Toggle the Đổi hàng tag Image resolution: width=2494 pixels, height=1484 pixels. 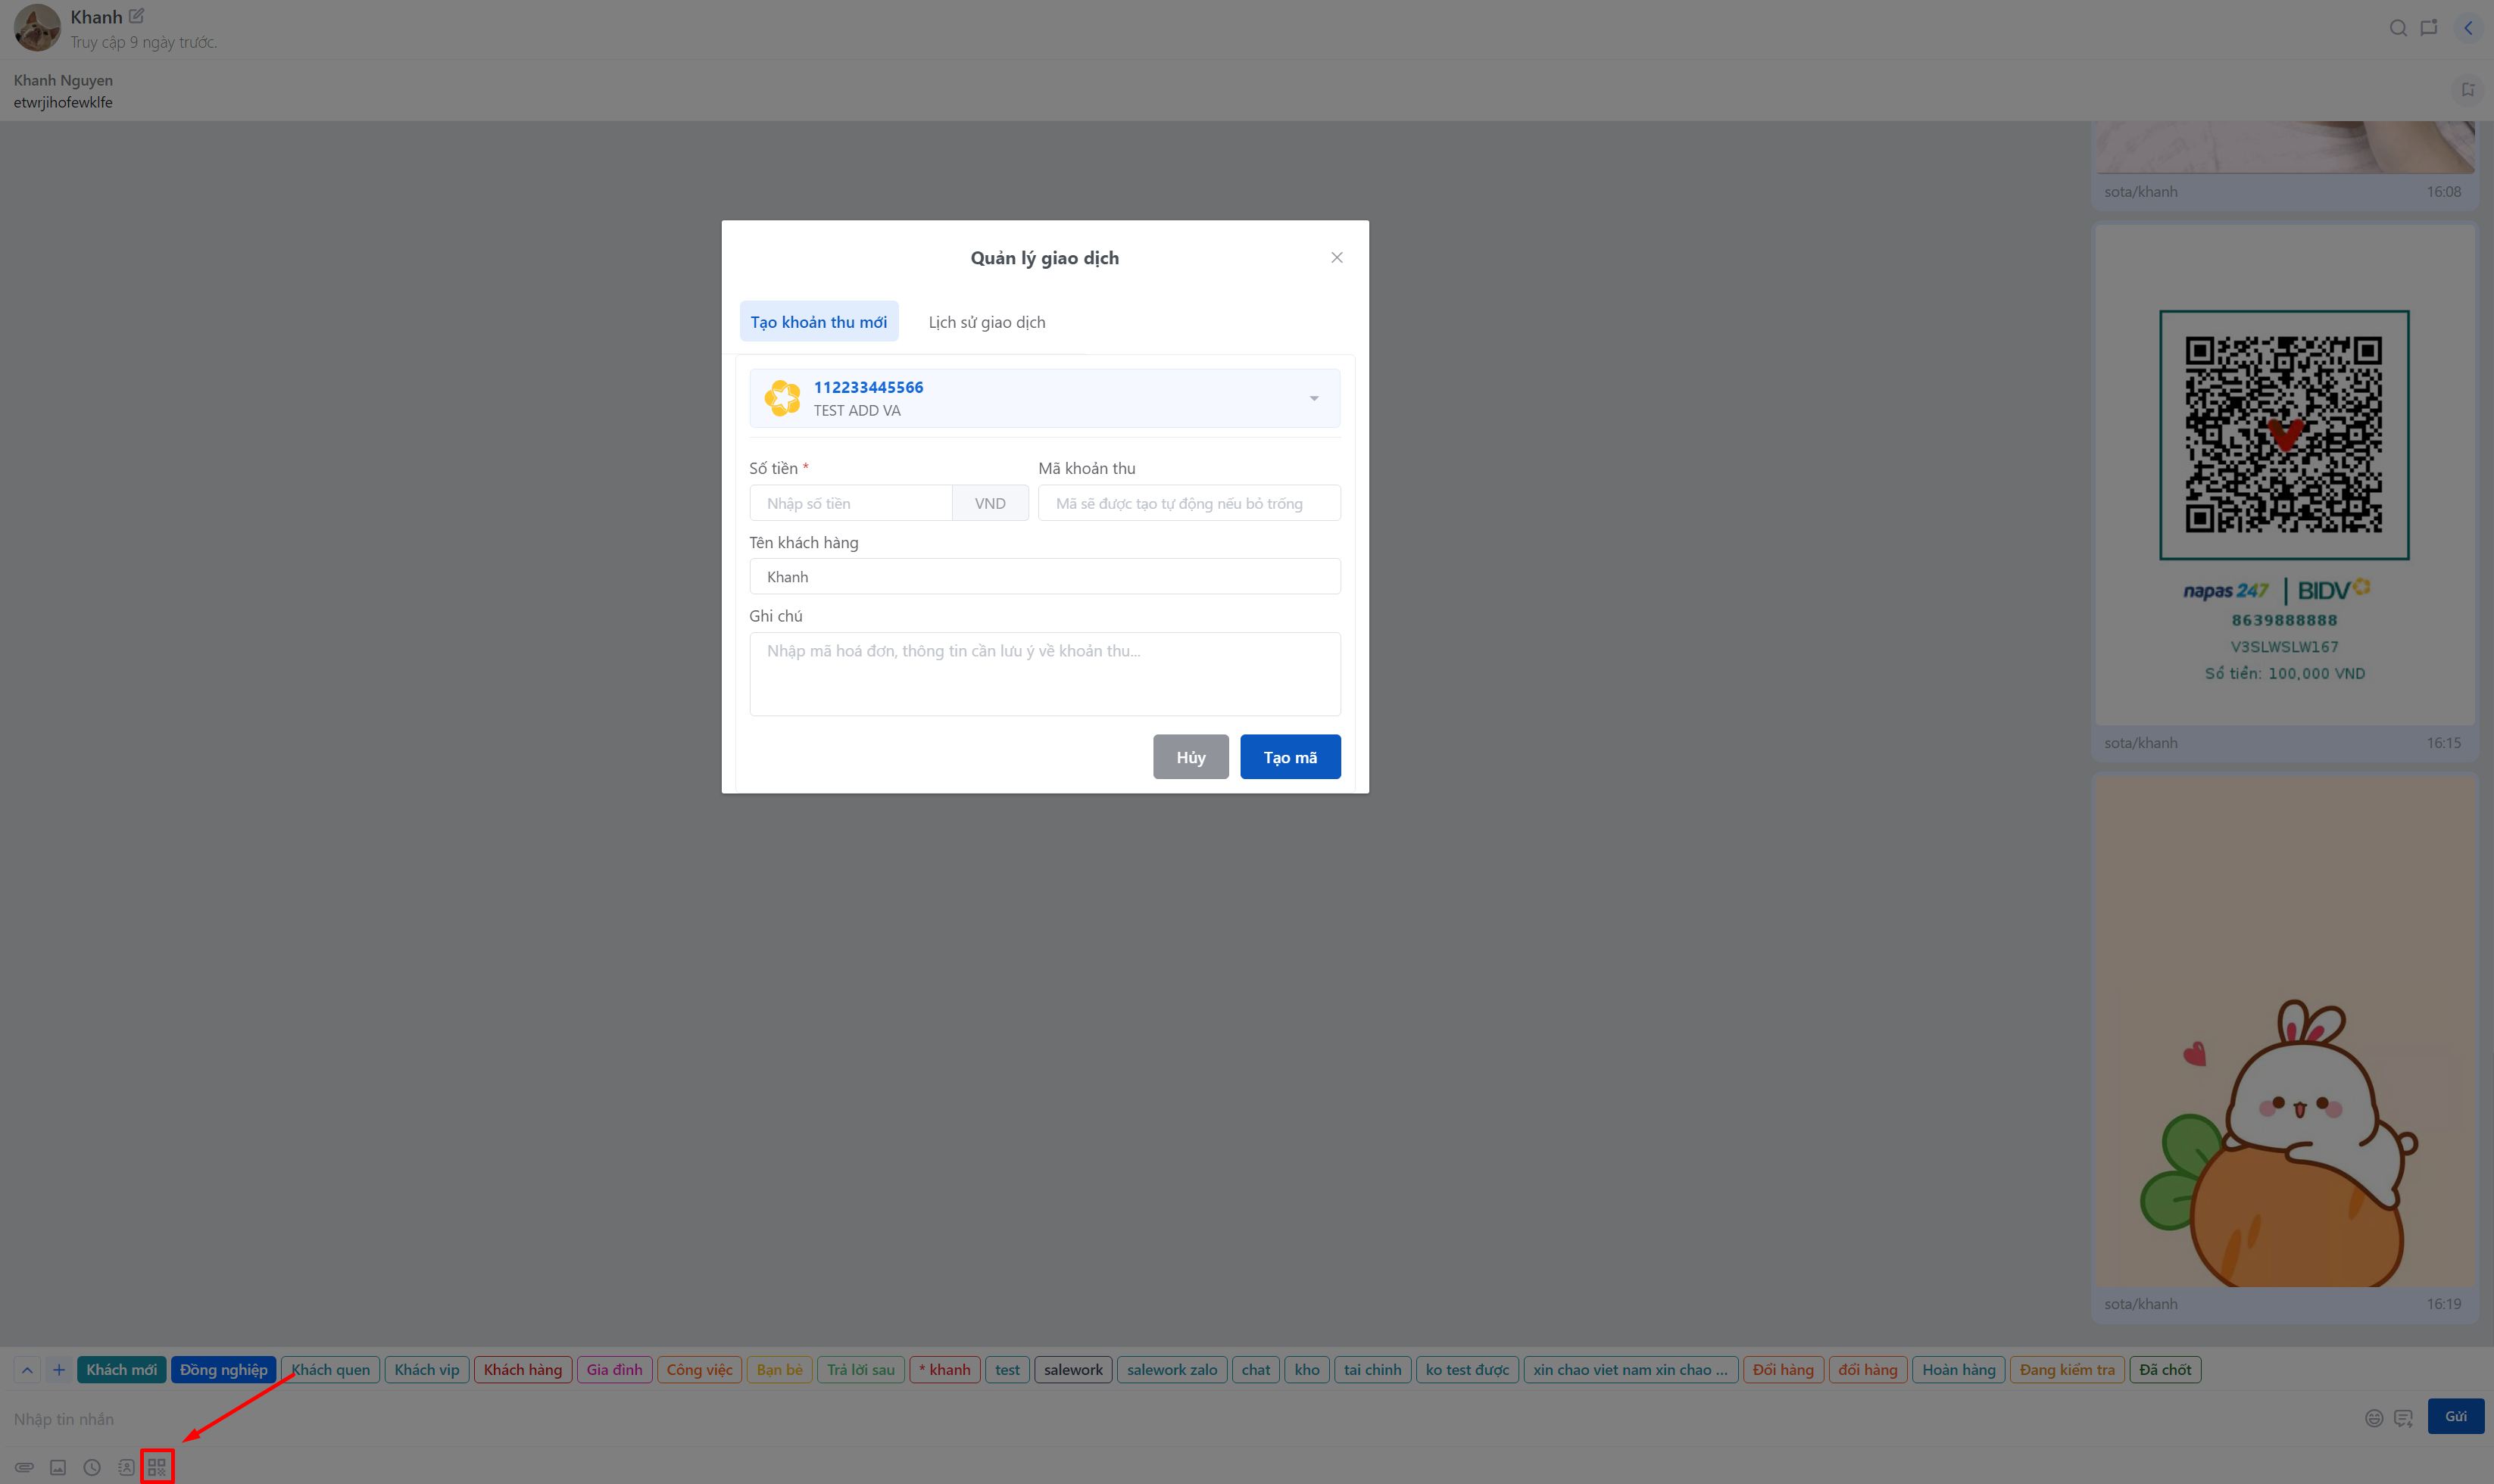(1784, 1370)
